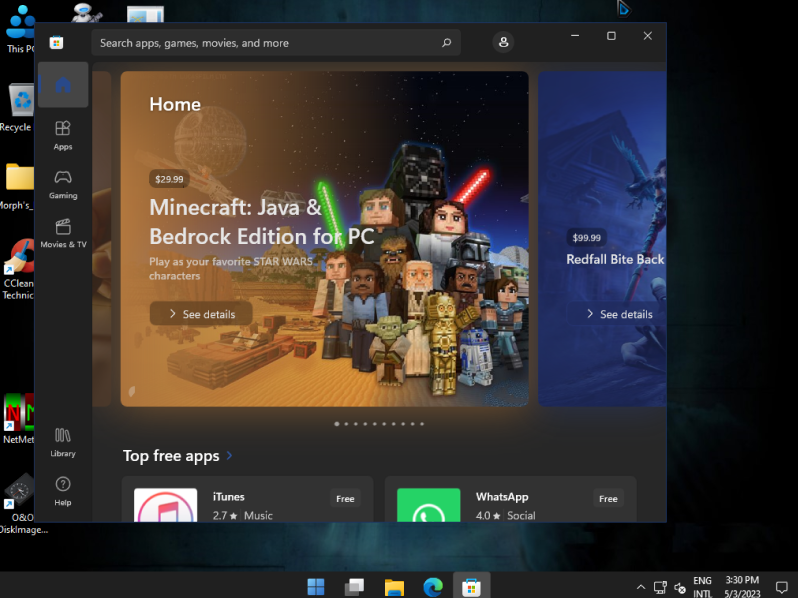Expand Top free apps using the chevron arrow
Image resolution: width=798 pixels, height=598 pixels.
point(230,455)
